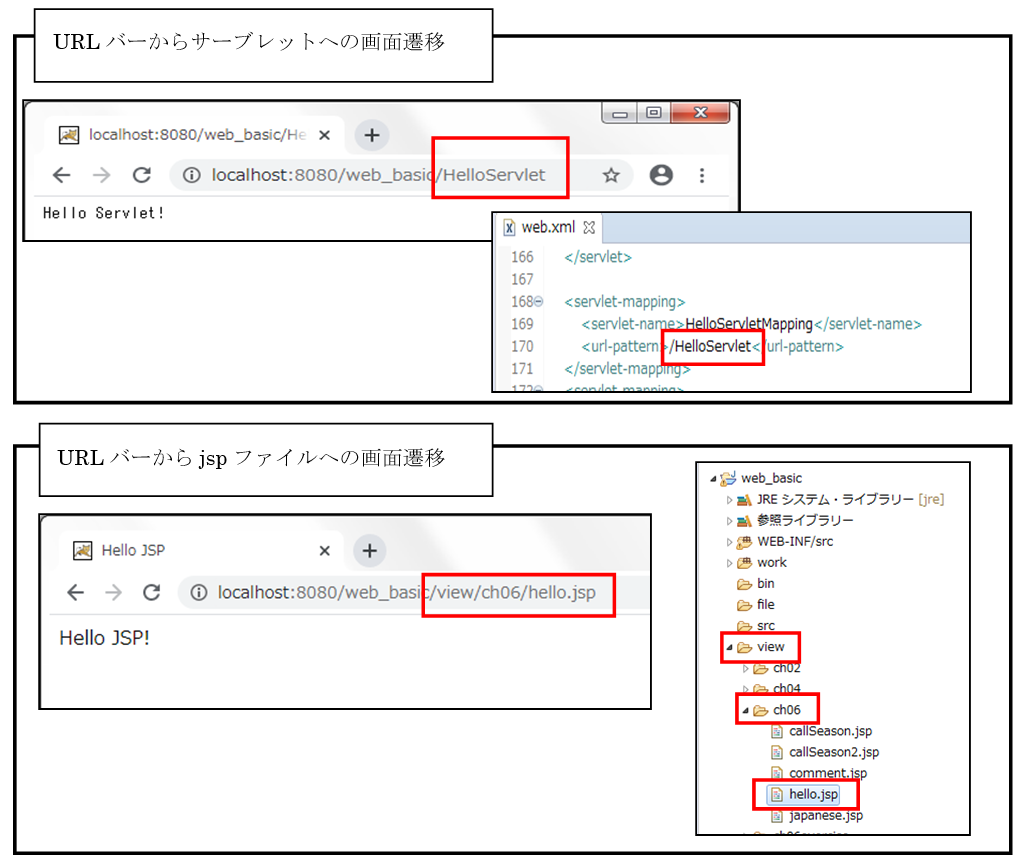1018x861 pixels.
Task: Expand the JRE システム・ライブラリー node
Action: [x=730, y=499]
